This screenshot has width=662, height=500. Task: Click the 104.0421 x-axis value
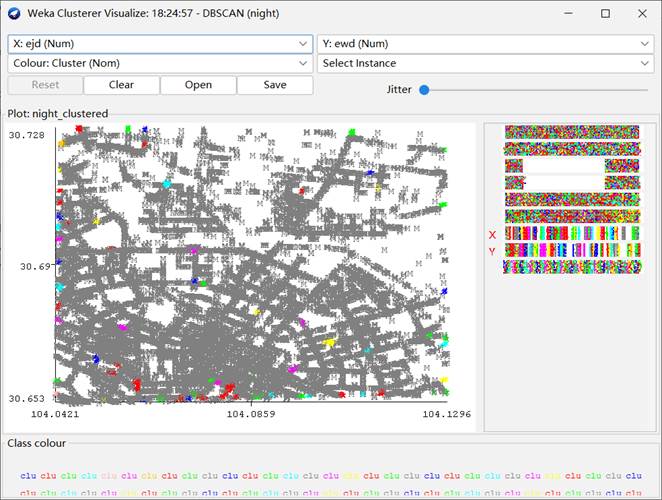point(55,414)
